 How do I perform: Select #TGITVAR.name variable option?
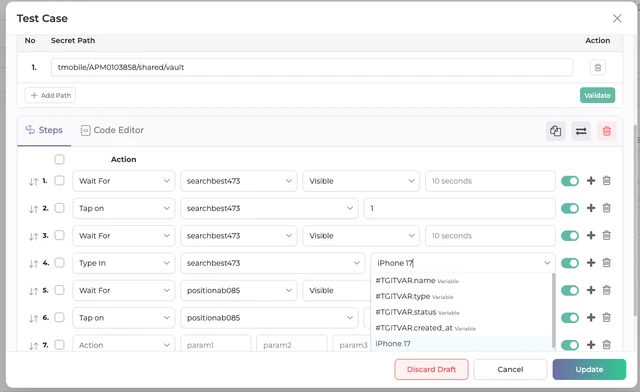(x=461, y=281)
